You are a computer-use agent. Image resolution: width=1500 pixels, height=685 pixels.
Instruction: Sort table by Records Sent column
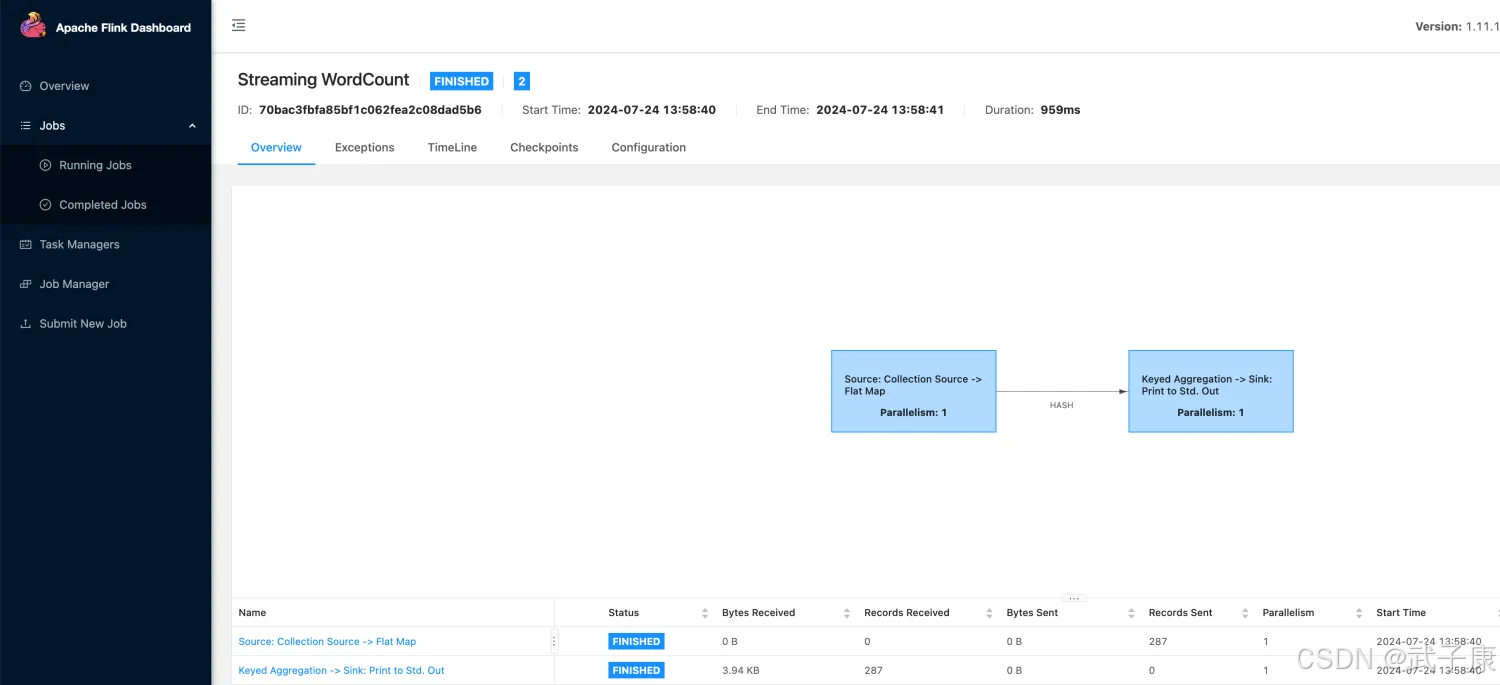1245,613
